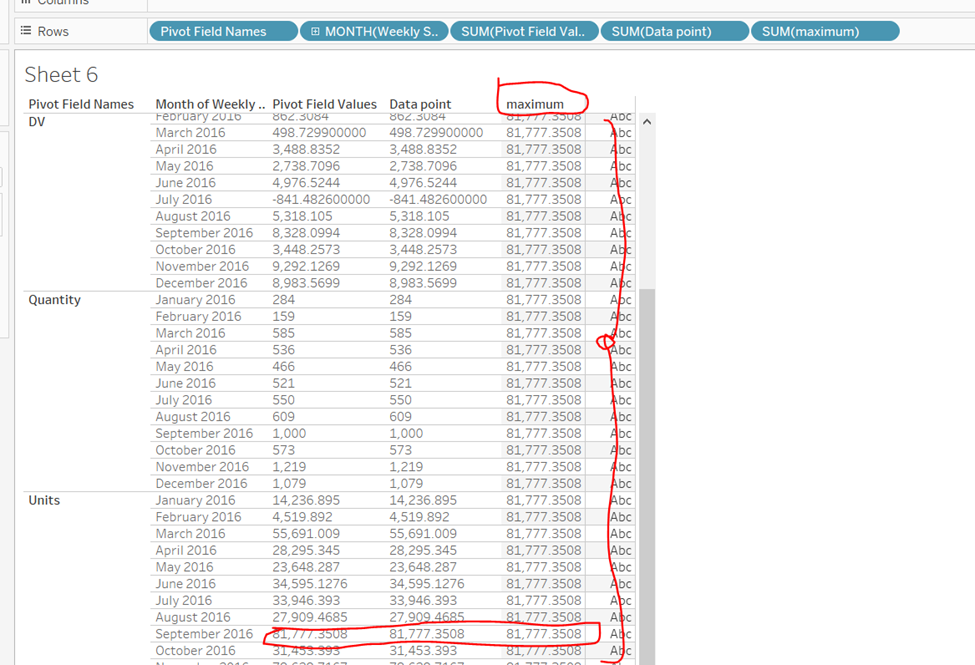Select the Pivot Field Names pill

coord(223,31)
